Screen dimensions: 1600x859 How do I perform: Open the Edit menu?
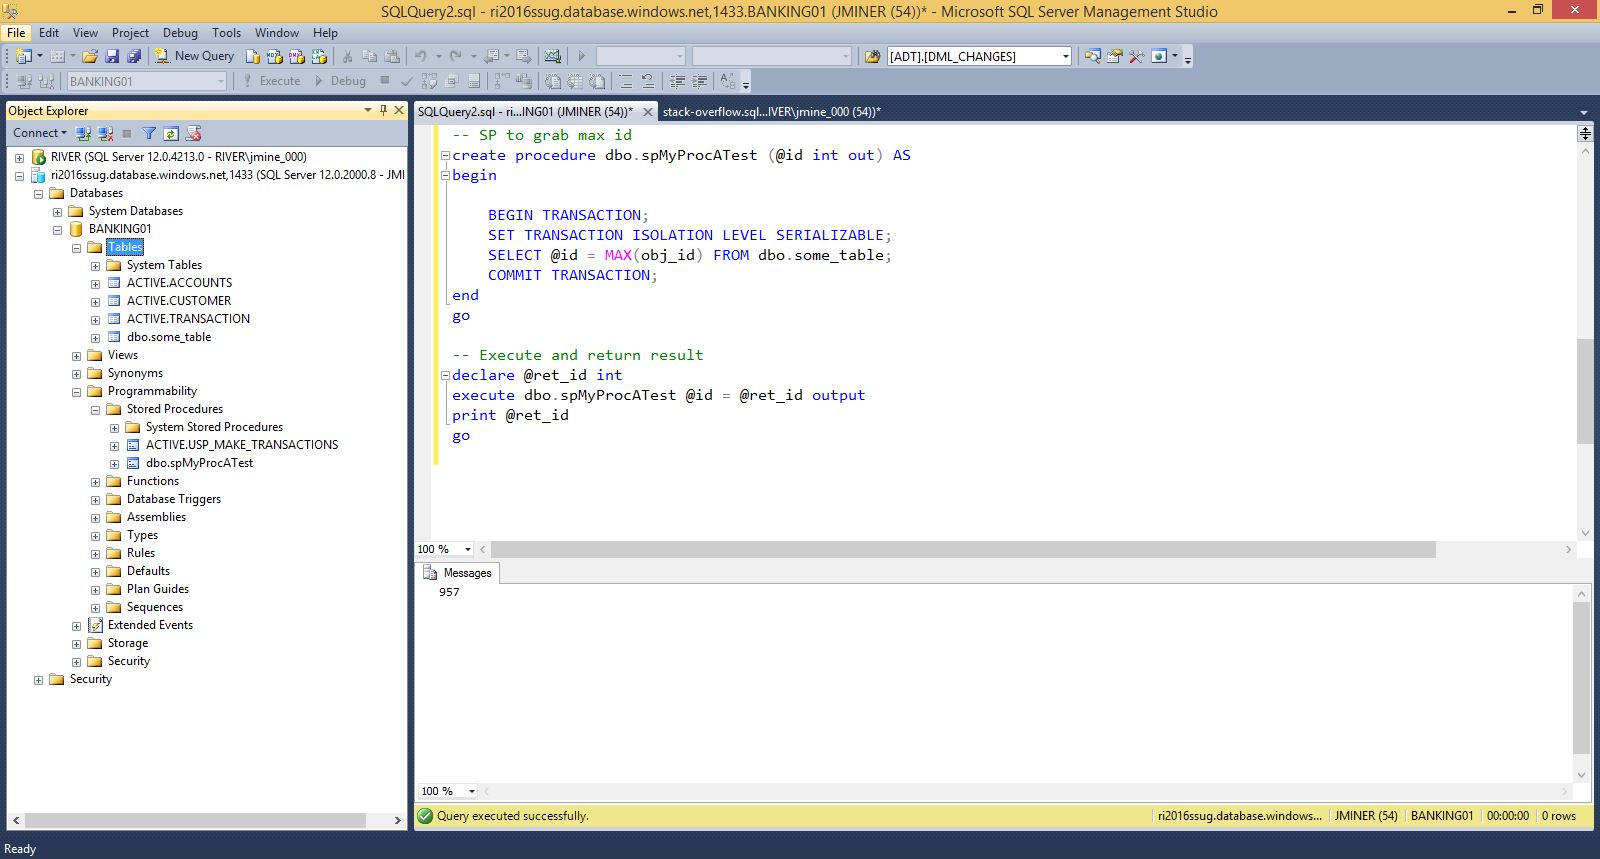[49, 32]
